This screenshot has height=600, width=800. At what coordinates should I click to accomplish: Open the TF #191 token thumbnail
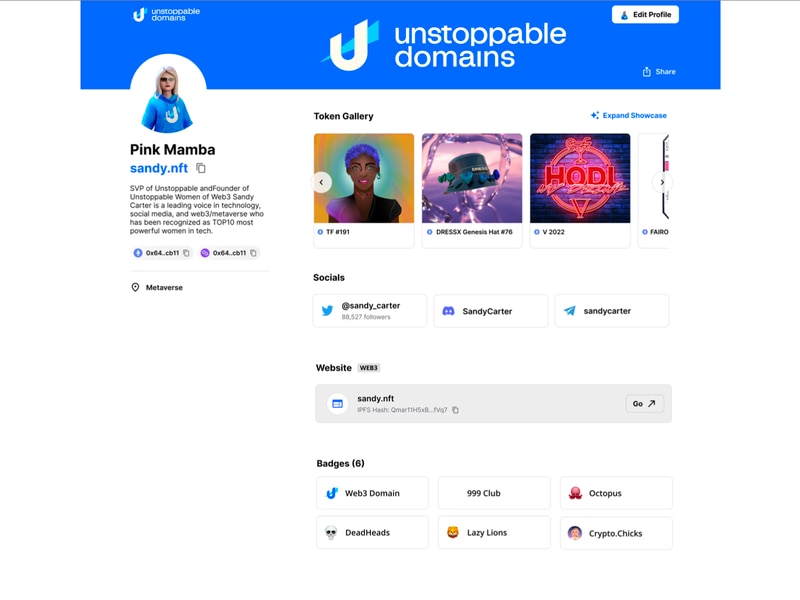click(x=364, y=178)
